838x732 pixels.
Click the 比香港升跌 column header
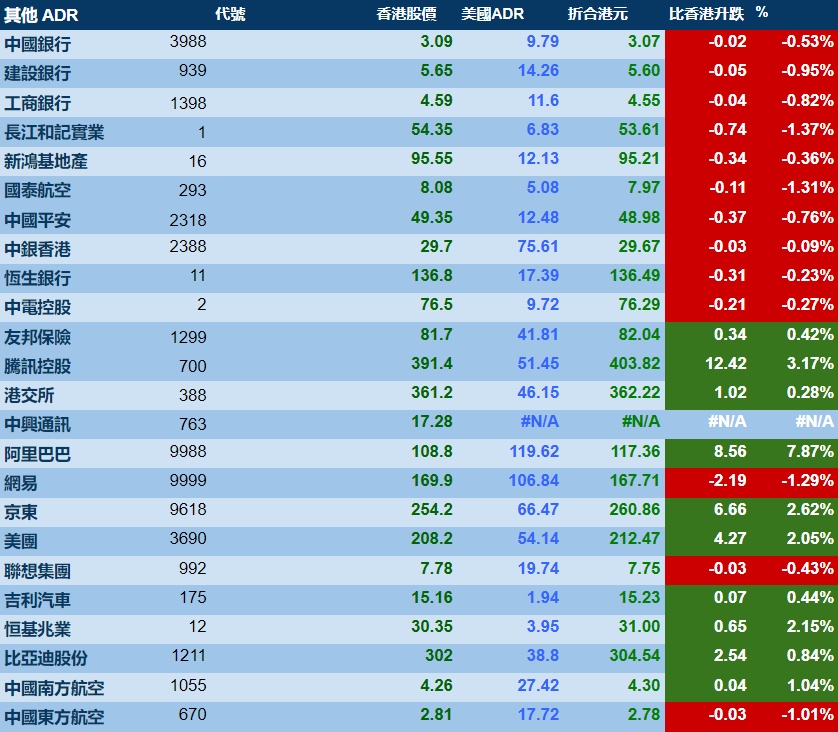(x=706, y=14)
